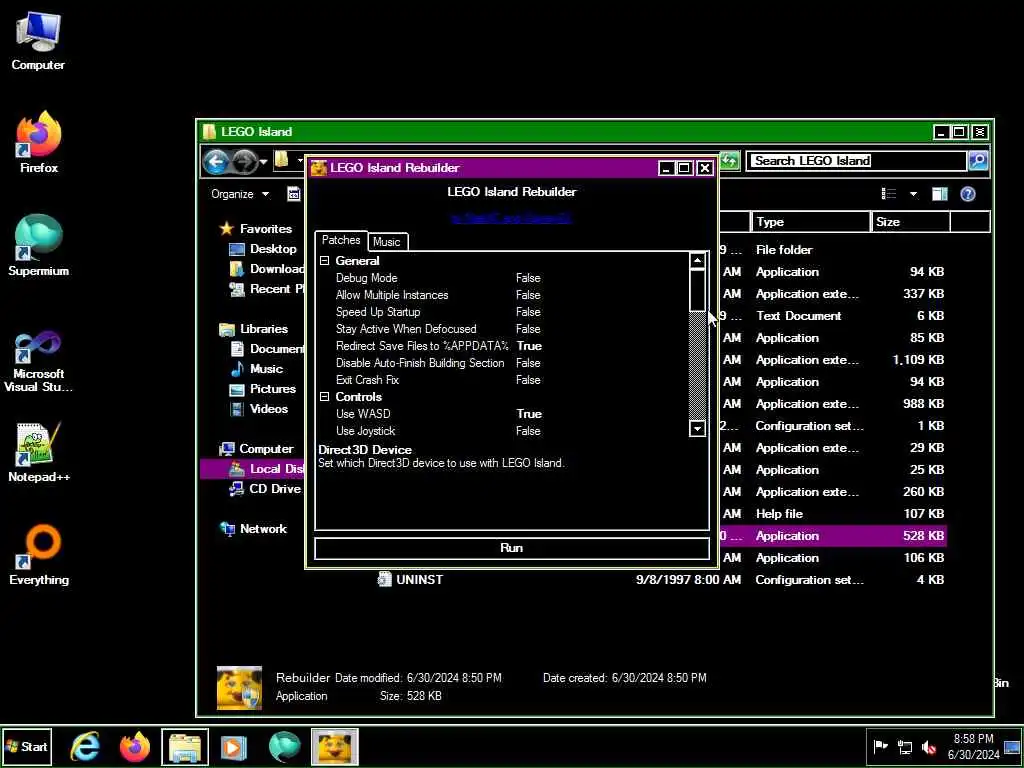
Task: Select Network in the navigation pane
Action: [x=254, y=529]
